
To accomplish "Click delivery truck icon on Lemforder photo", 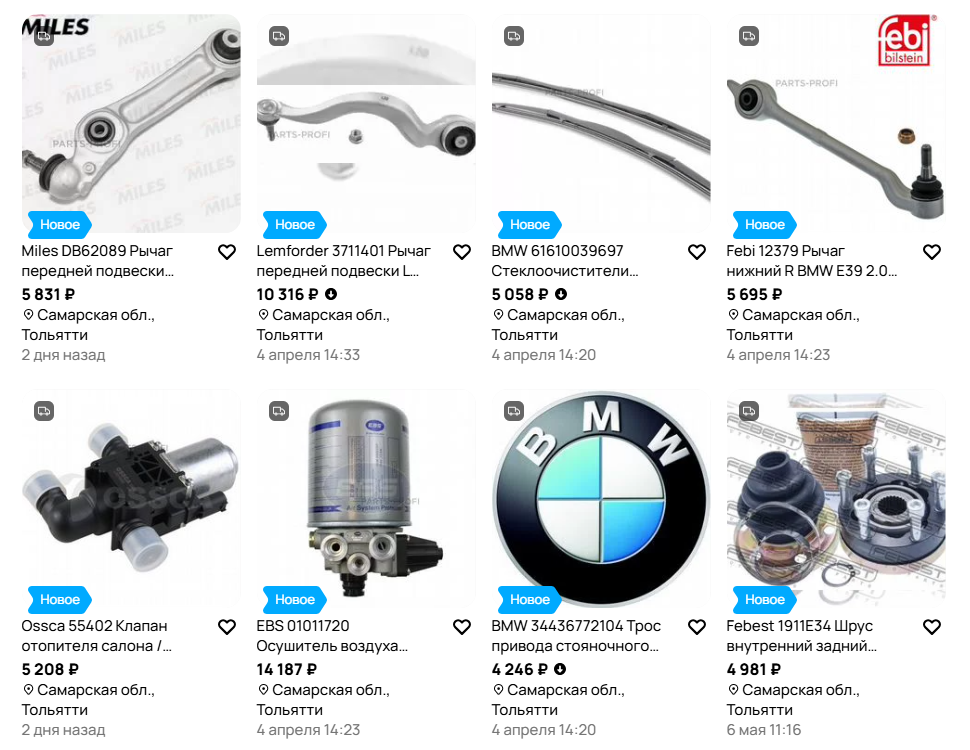I will click(x=279, y=36).
